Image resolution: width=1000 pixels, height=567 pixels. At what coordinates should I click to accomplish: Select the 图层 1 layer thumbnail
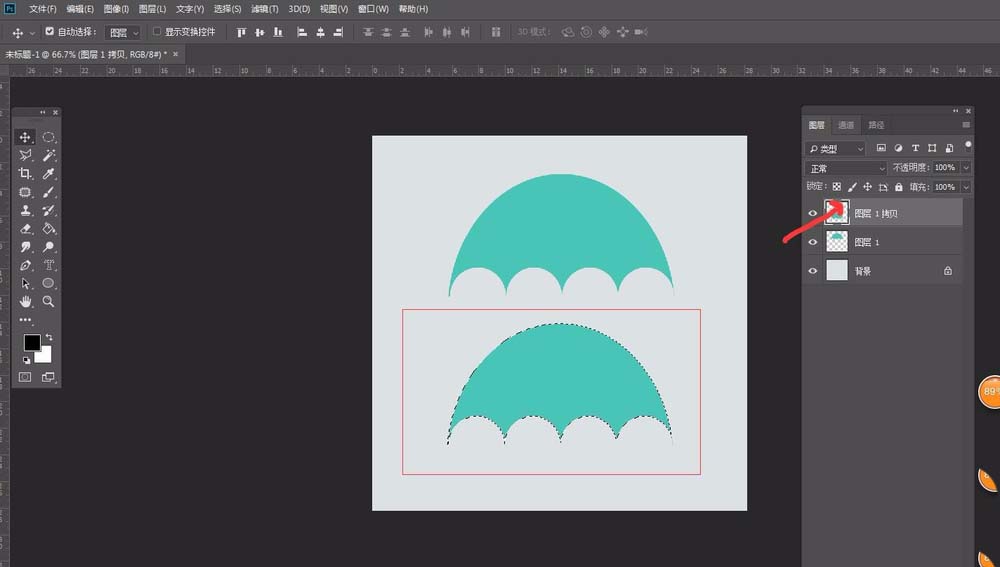(x=836, y=242)
